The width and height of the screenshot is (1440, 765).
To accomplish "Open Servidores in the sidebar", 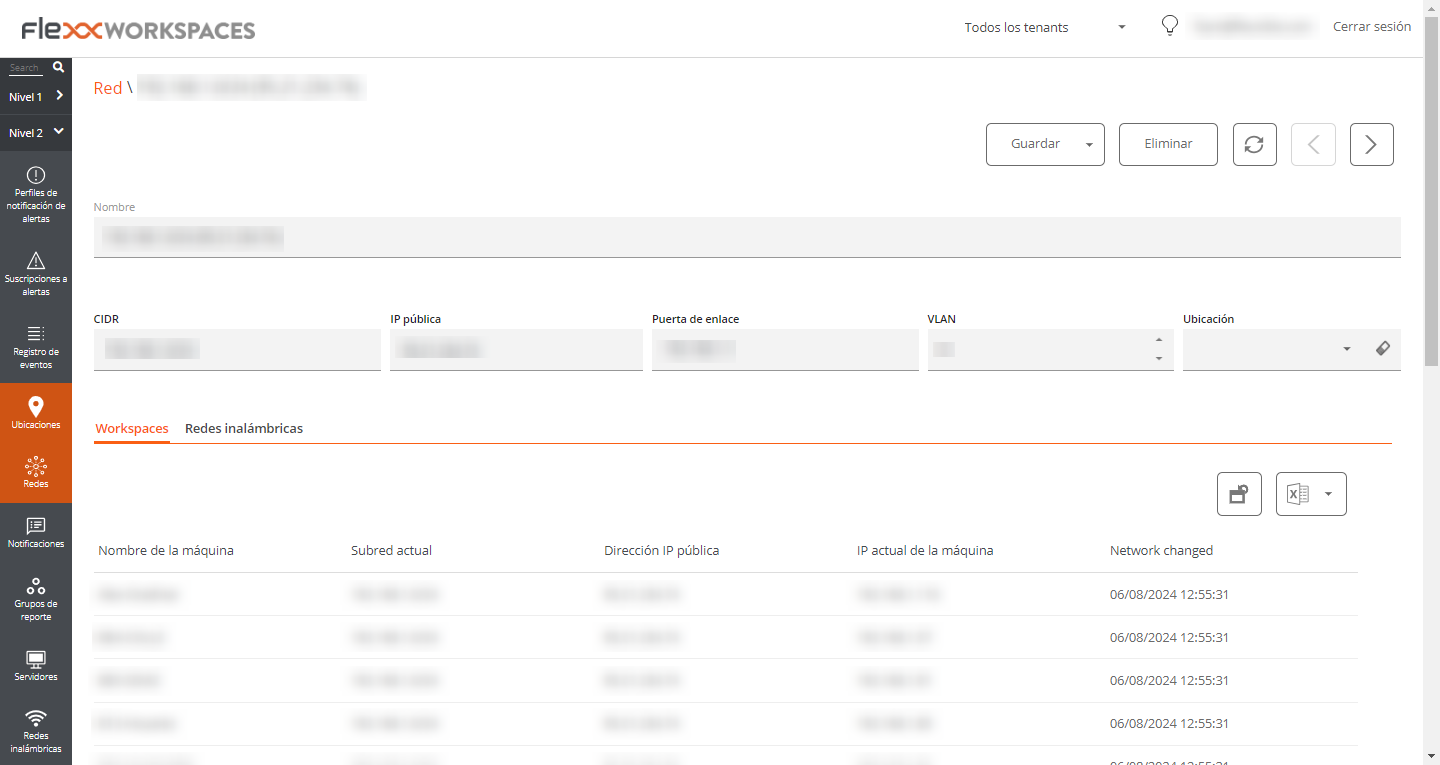I will 36,666.
